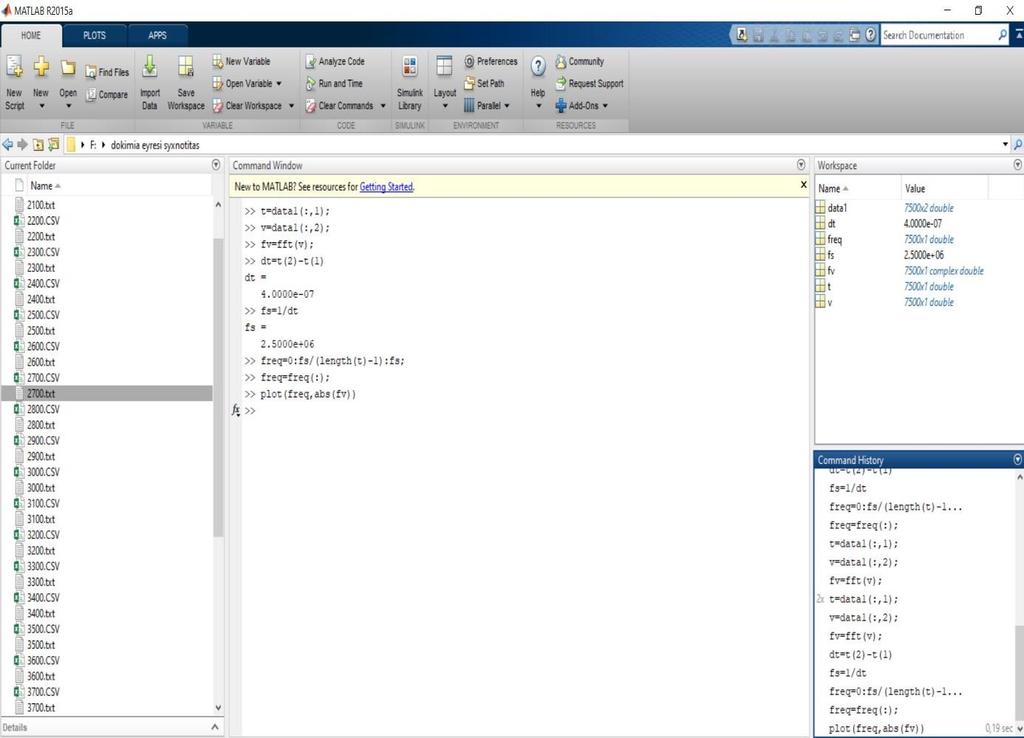This screenshot has height=738, width=1024.
Task: Open the Parallel dropdown menu
Action: pyautogui.click(x=507, y=106)
